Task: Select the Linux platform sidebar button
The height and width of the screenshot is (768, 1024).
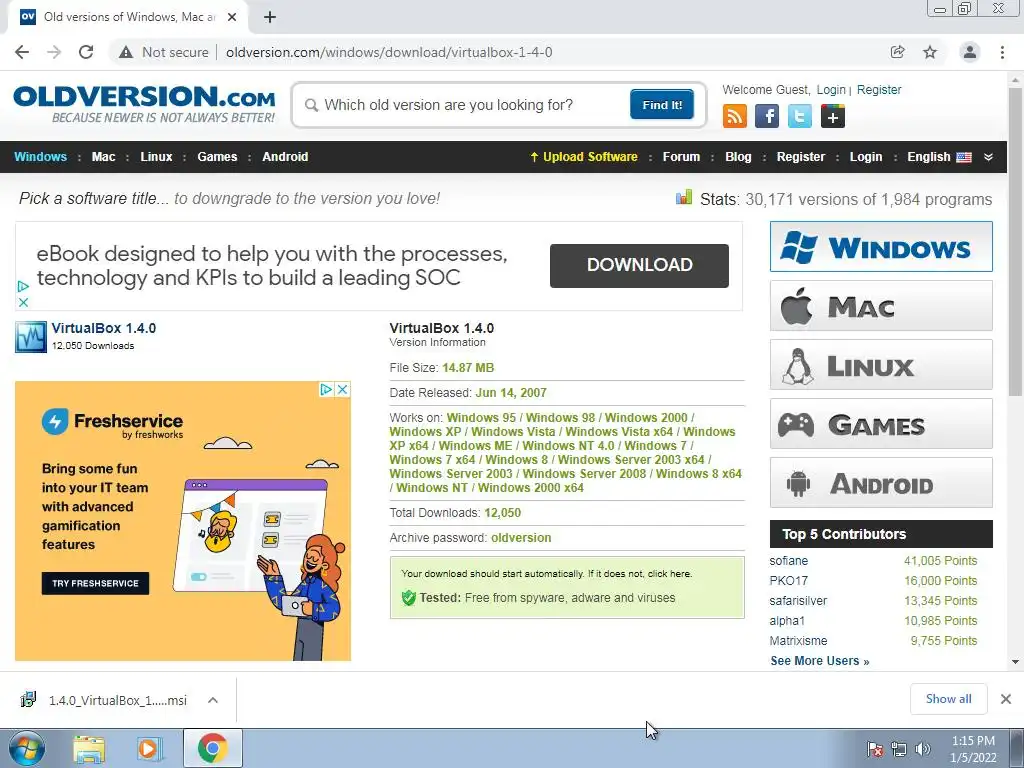Action: (881, 364)
